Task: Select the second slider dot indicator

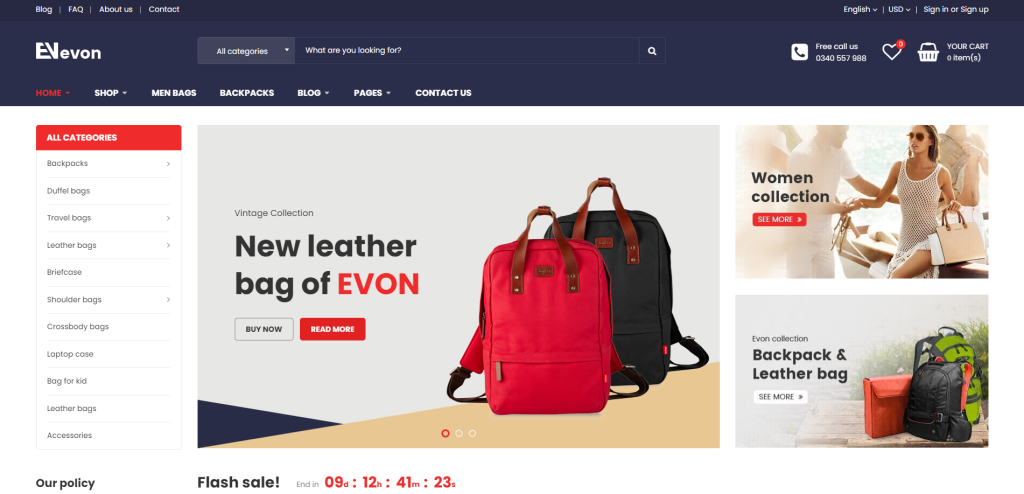Action: click(459, 433)
